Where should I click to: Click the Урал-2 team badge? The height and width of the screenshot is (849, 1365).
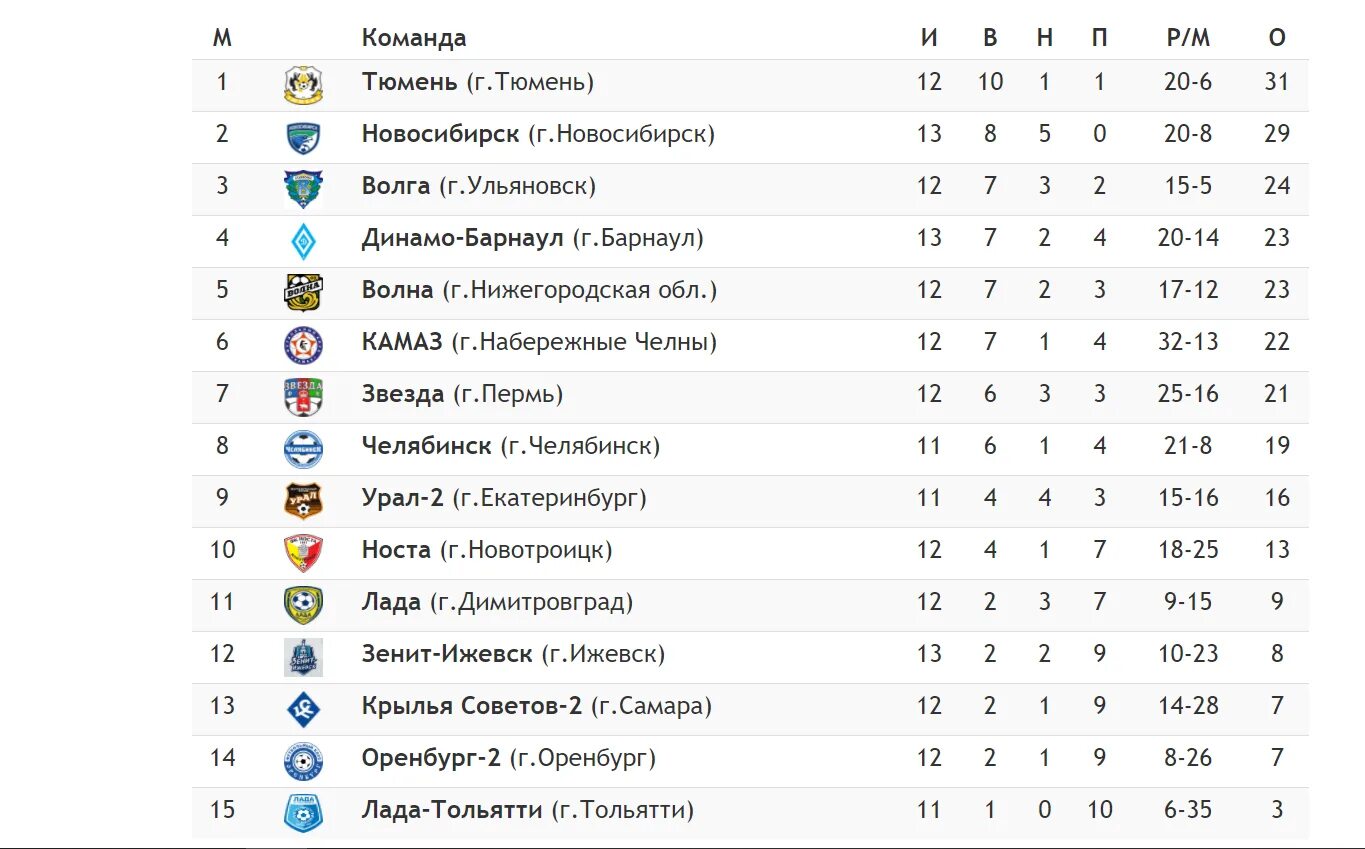click(x=303, y=501)
